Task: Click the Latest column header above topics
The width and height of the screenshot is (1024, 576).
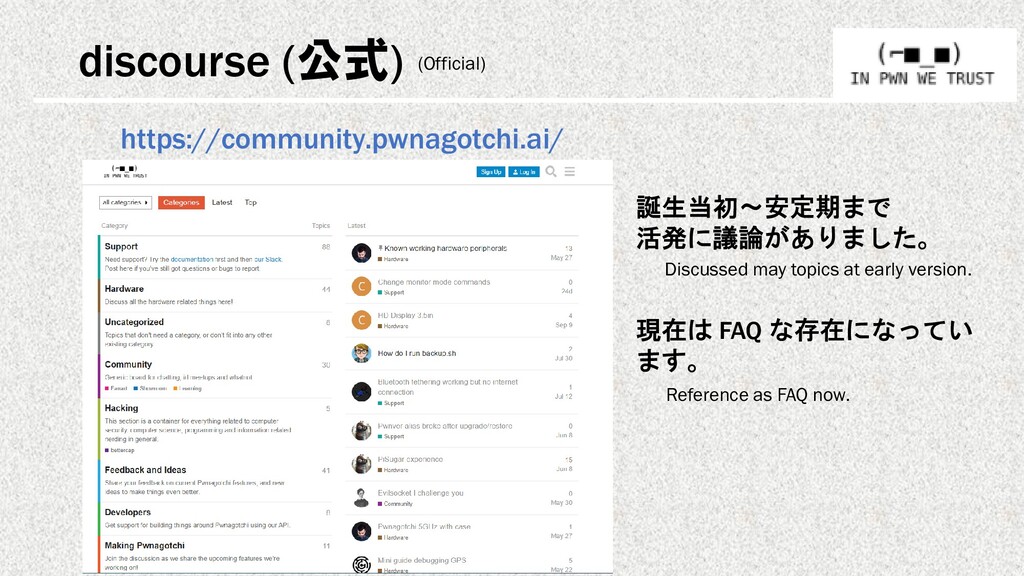Action: pyautogui.click(x=357, y=225)
